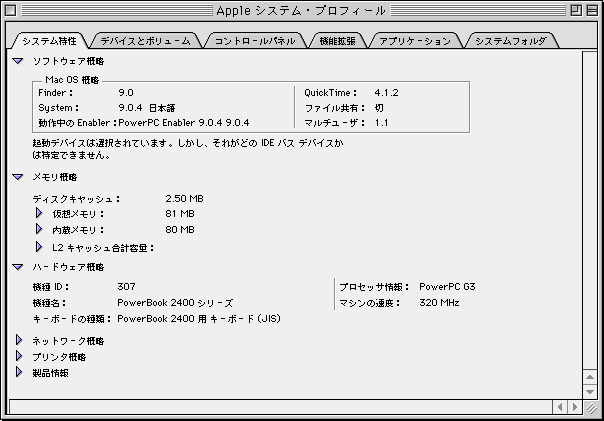Screen dimensions: 604x421
Task: Collapse the ソフトウェア概略 section
Action: pyautogui.click(x=18, y=61)
